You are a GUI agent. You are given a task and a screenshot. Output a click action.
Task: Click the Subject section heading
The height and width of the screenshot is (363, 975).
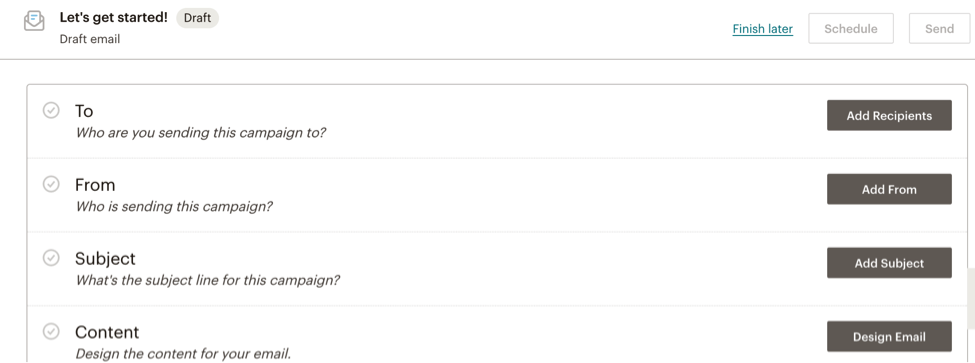pyautogui.click(x=105, y=259)
